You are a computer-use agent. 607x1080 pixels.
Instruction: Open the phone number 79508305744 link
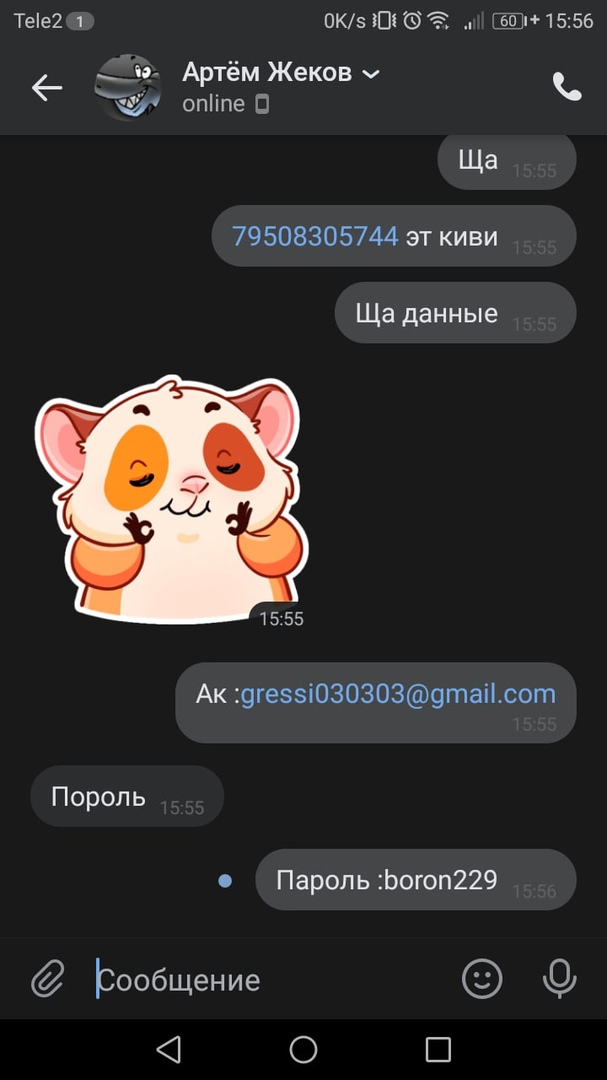click(316, 236)
